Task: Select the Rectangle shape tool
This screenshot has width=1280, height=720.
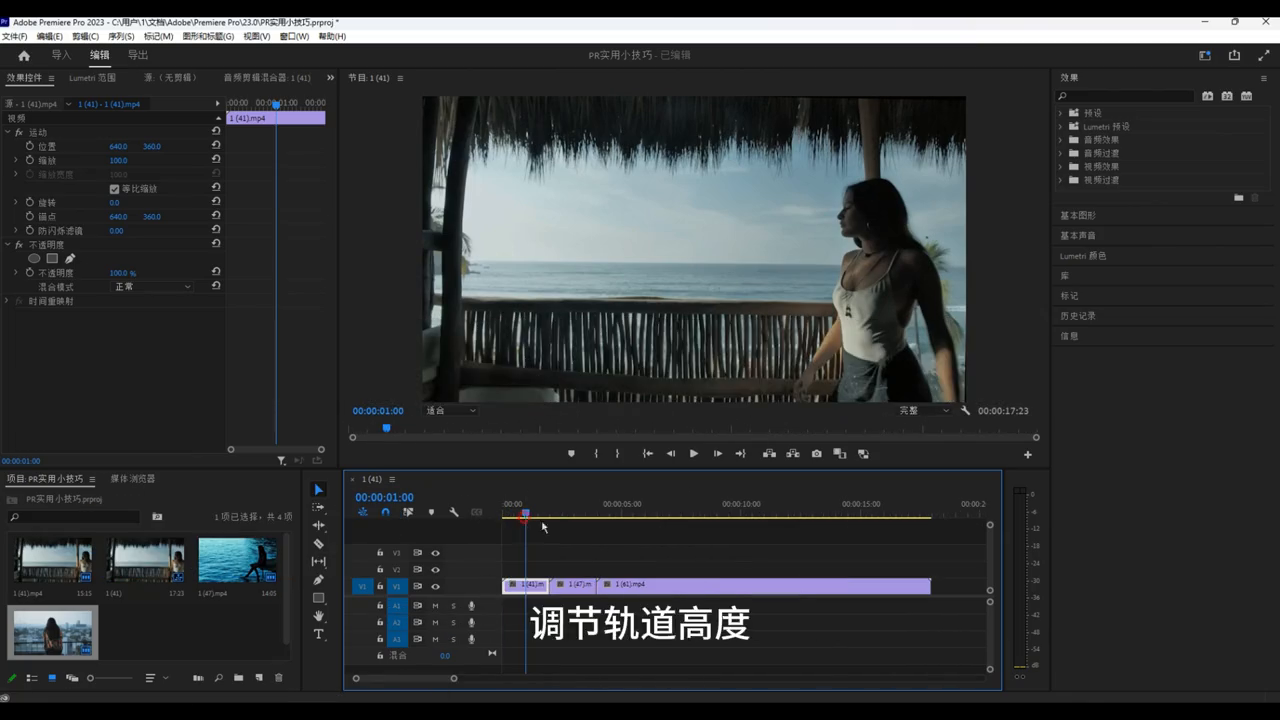Action: (x=319, y=598)
